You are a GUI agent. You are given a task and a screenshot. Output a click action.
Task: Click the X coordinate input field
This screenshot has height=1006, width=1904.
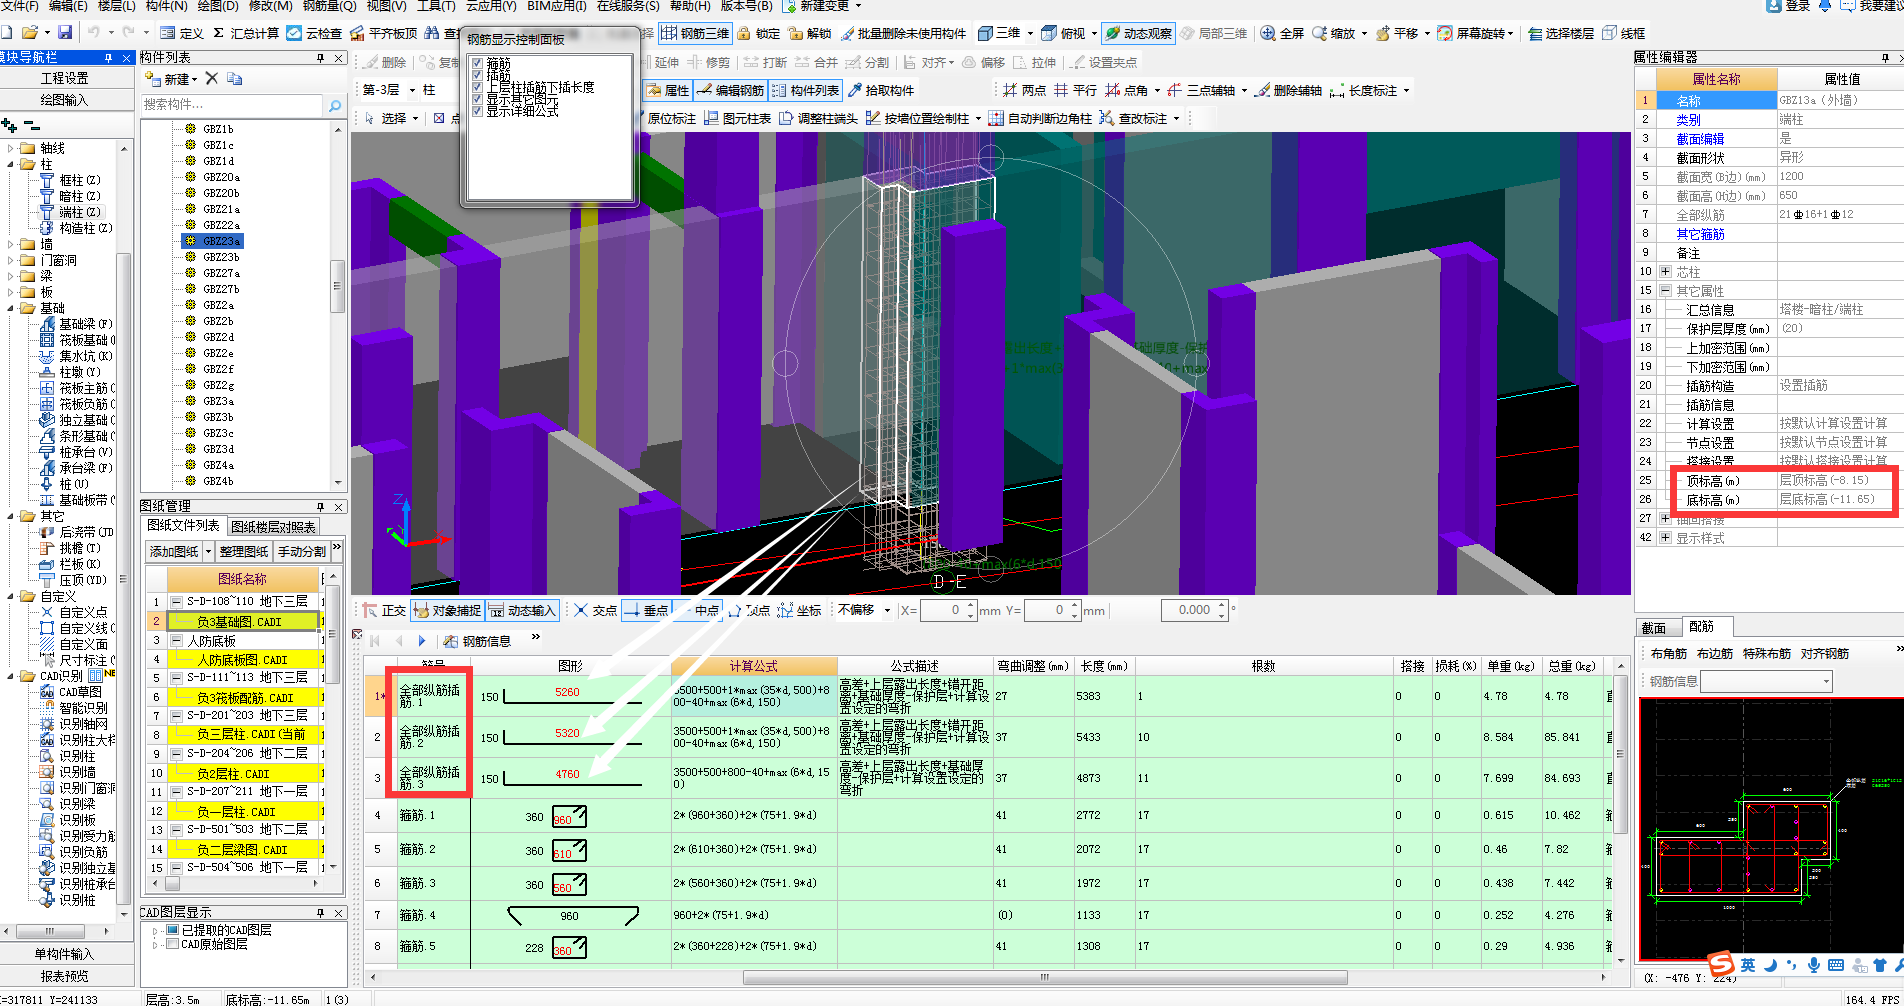click(944, 610)
